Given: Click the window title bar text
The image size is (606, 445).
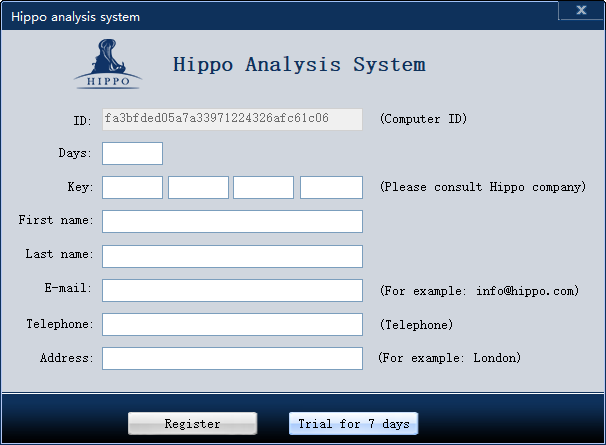Looking at the screenshot, I should tap(76, 17).
